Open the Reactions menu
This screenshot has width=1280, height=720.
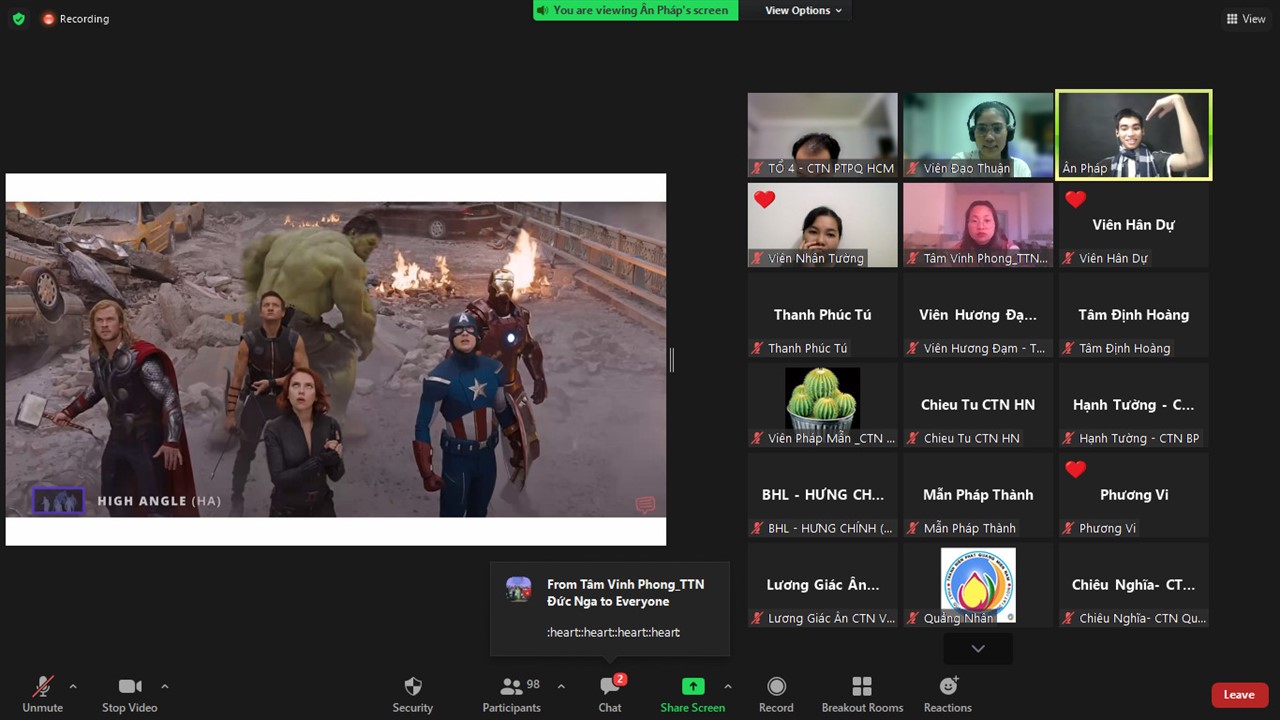click(948, 694)
